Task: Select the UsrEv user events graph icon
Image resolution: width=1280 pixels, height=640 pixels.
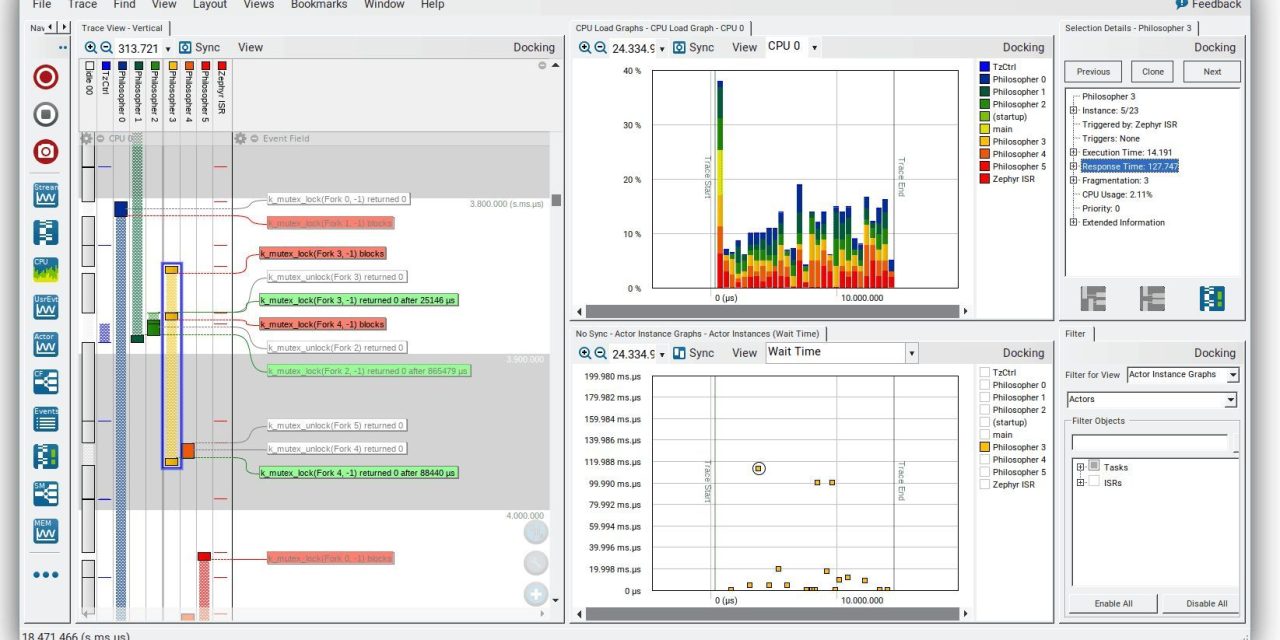Action: 44,305
